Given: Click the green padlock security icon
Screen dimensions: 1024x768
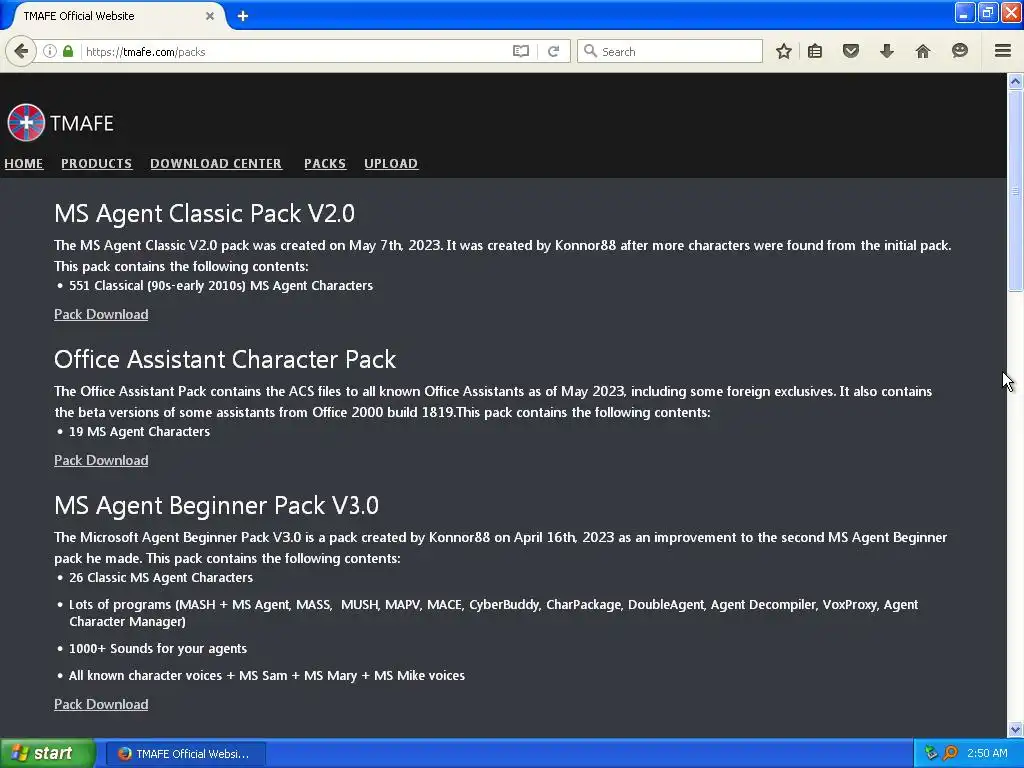Looking at the screenshot, I should tap(68, 51).
